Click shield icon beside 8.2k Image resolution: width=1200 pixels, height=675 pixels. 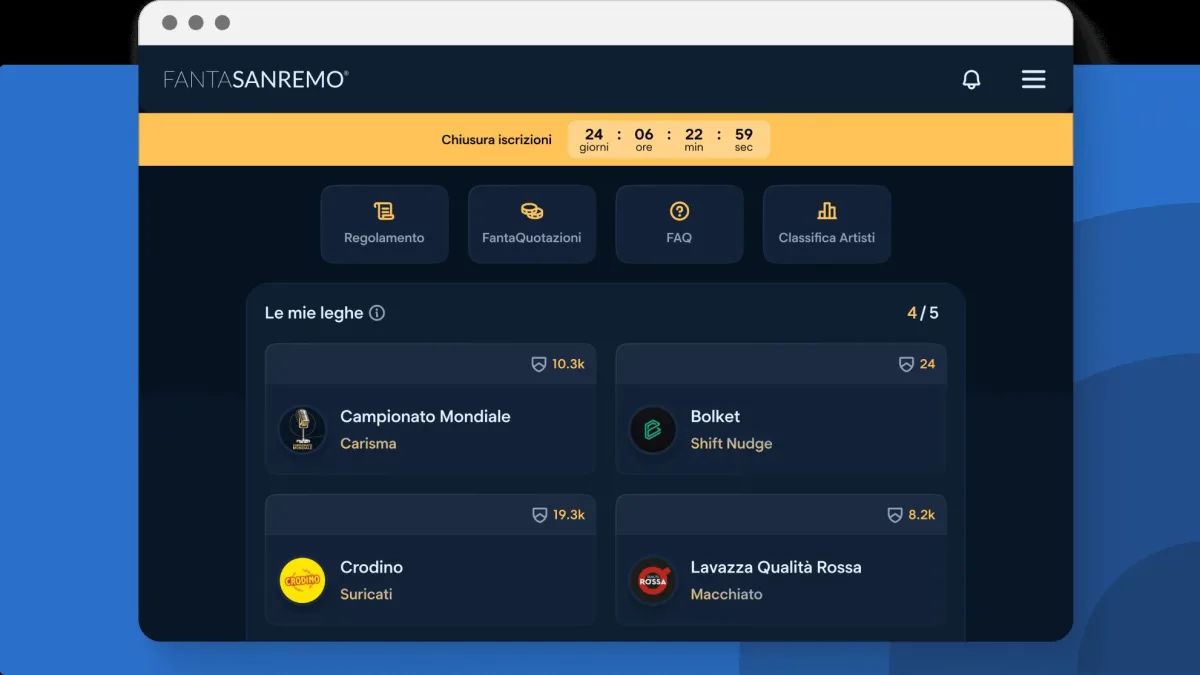pyautogui.click(x=895, y=515)
